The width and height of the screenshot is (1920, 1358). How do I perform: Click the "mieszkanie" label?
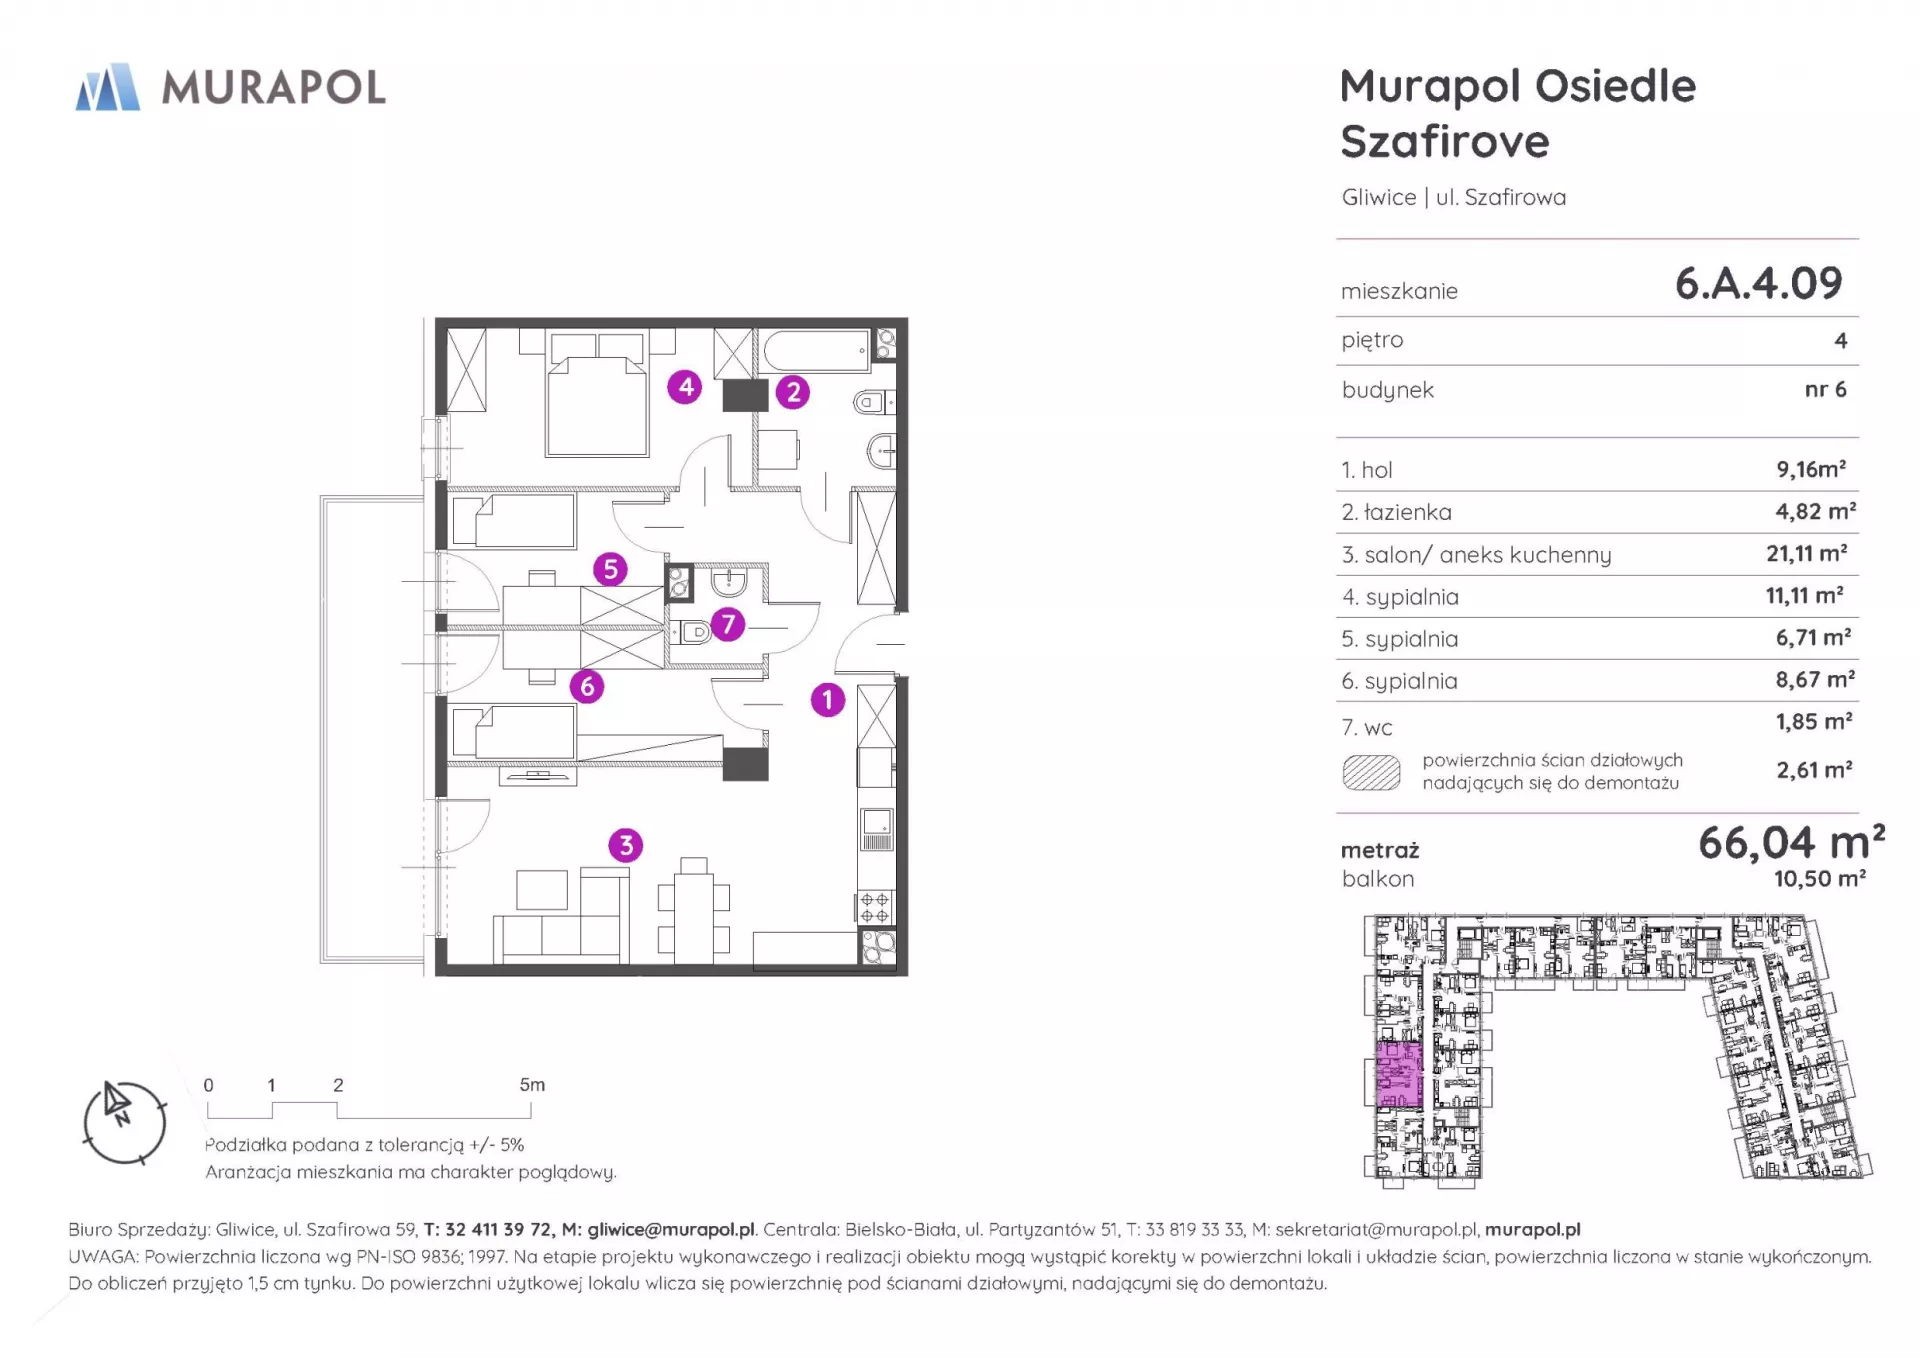[x=1399, y=291]
